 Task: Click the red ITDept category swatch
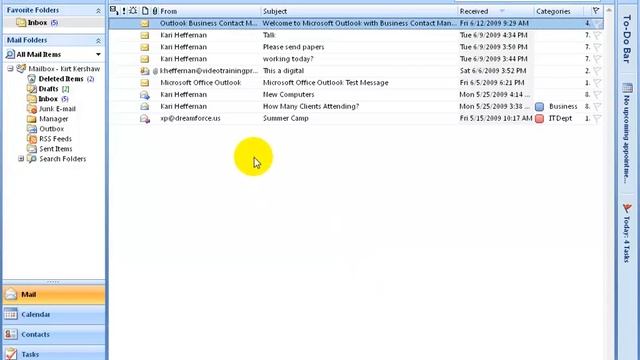tap(540, 118)
